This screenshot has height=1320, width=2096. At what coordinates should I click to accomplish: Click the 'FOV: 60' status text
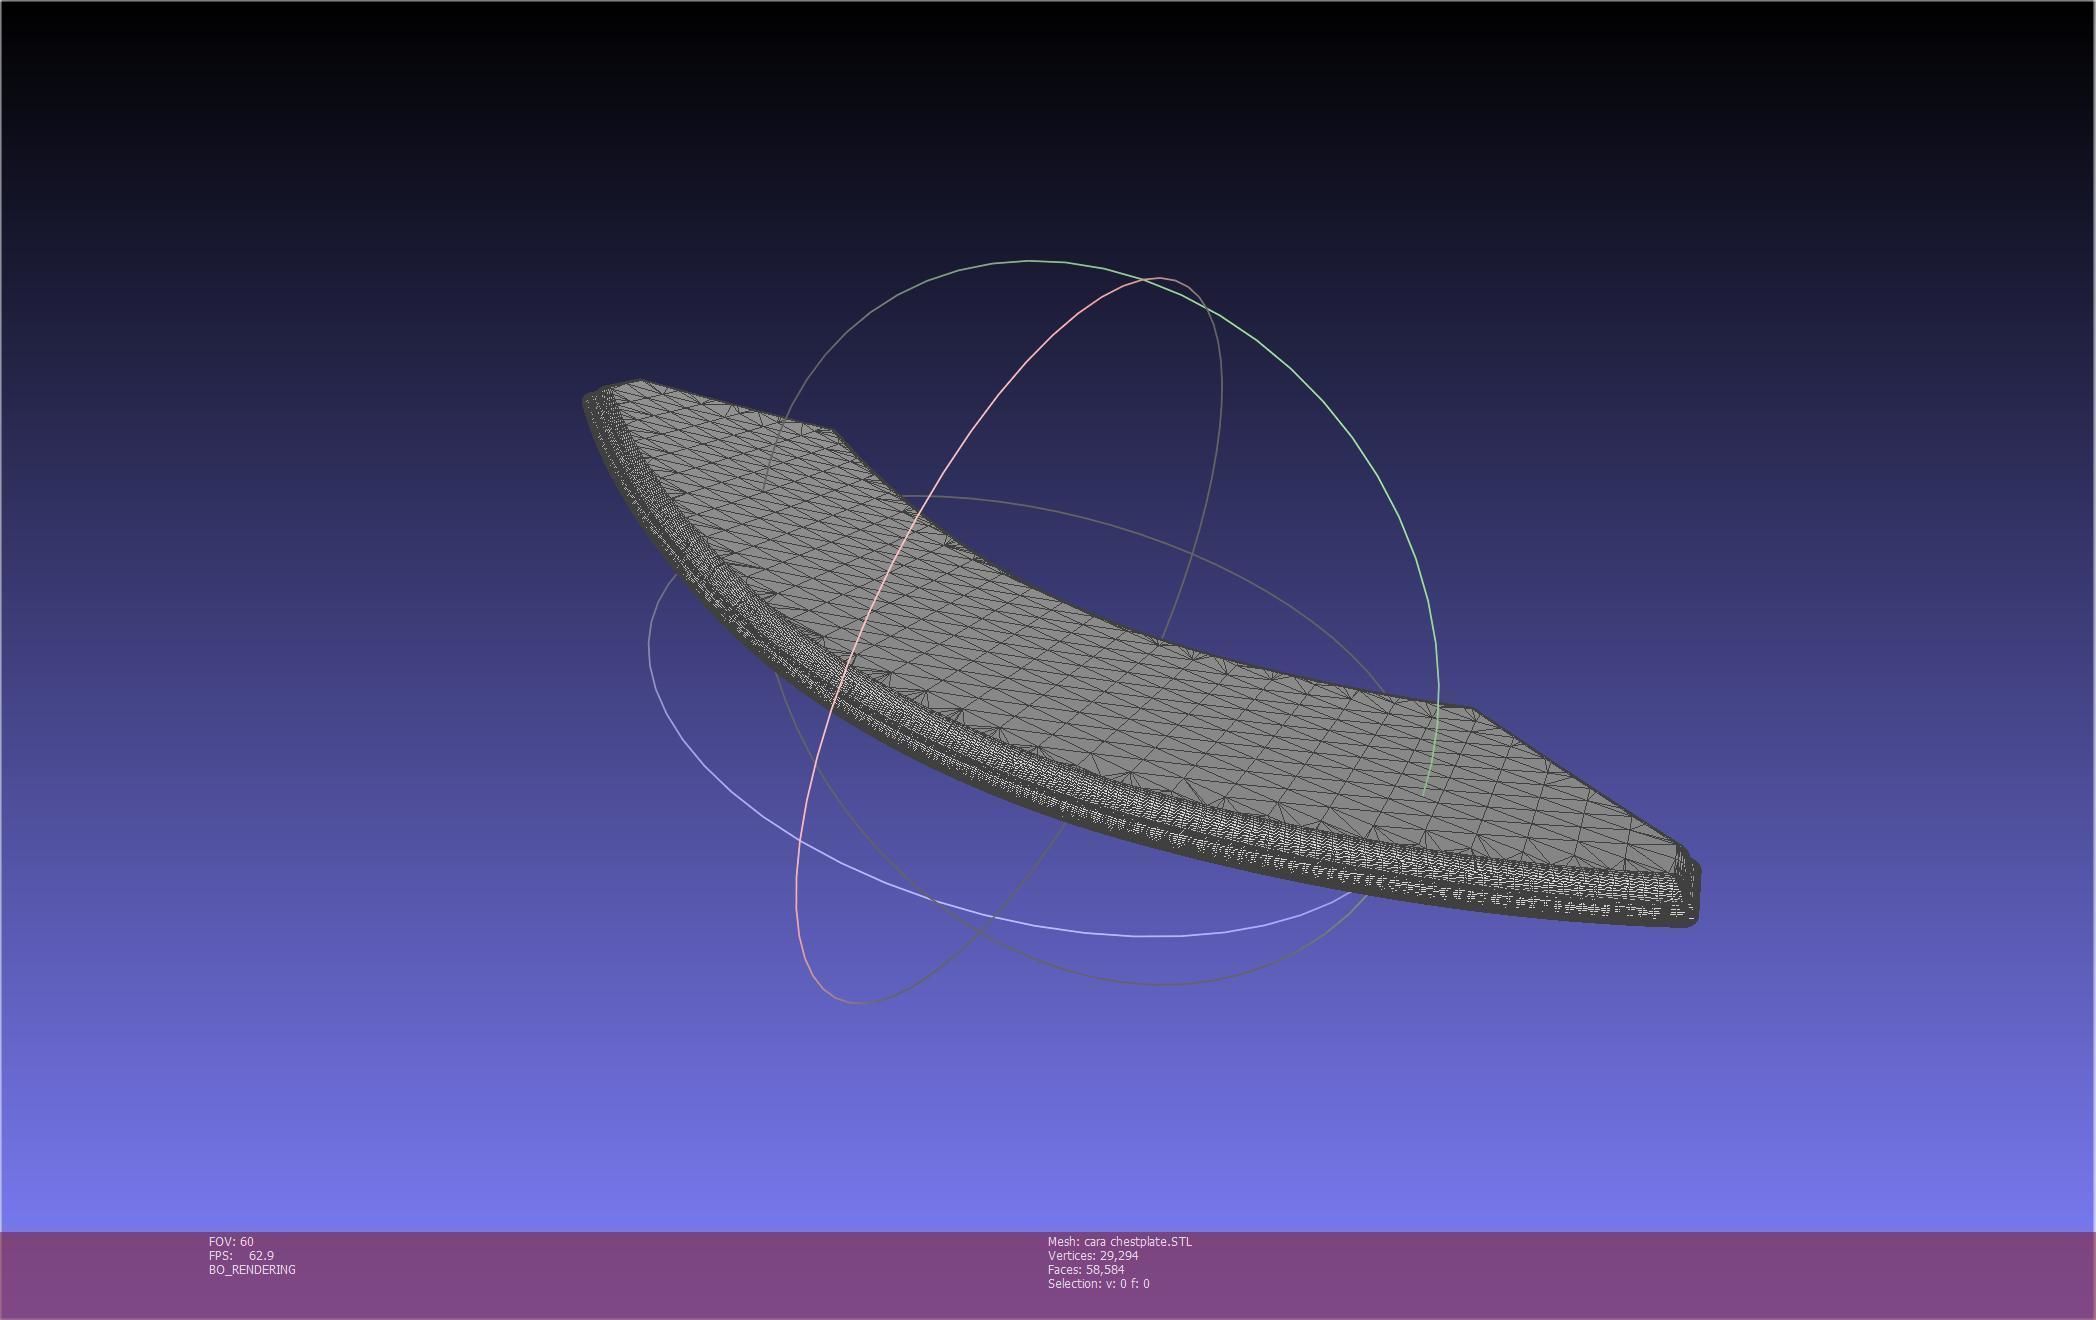(231, 1241)
